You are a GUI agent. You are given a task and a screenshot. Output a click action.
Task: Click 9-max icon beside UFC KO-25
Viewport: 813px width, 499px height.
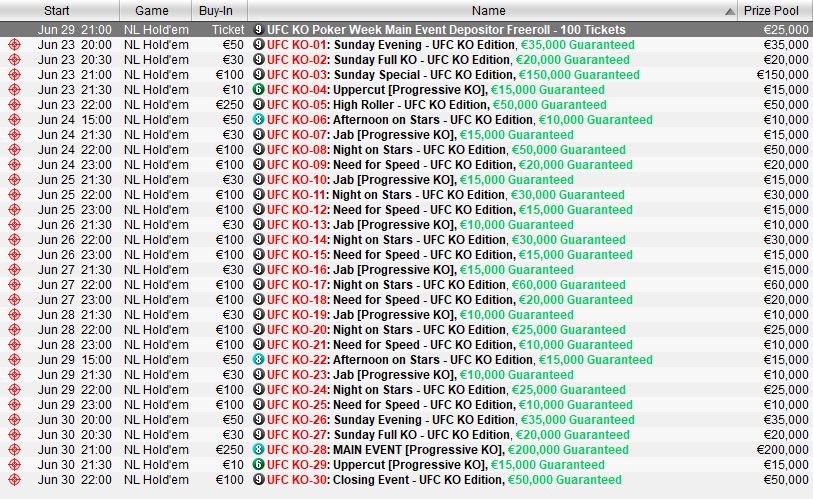click(x=258, y=405)
